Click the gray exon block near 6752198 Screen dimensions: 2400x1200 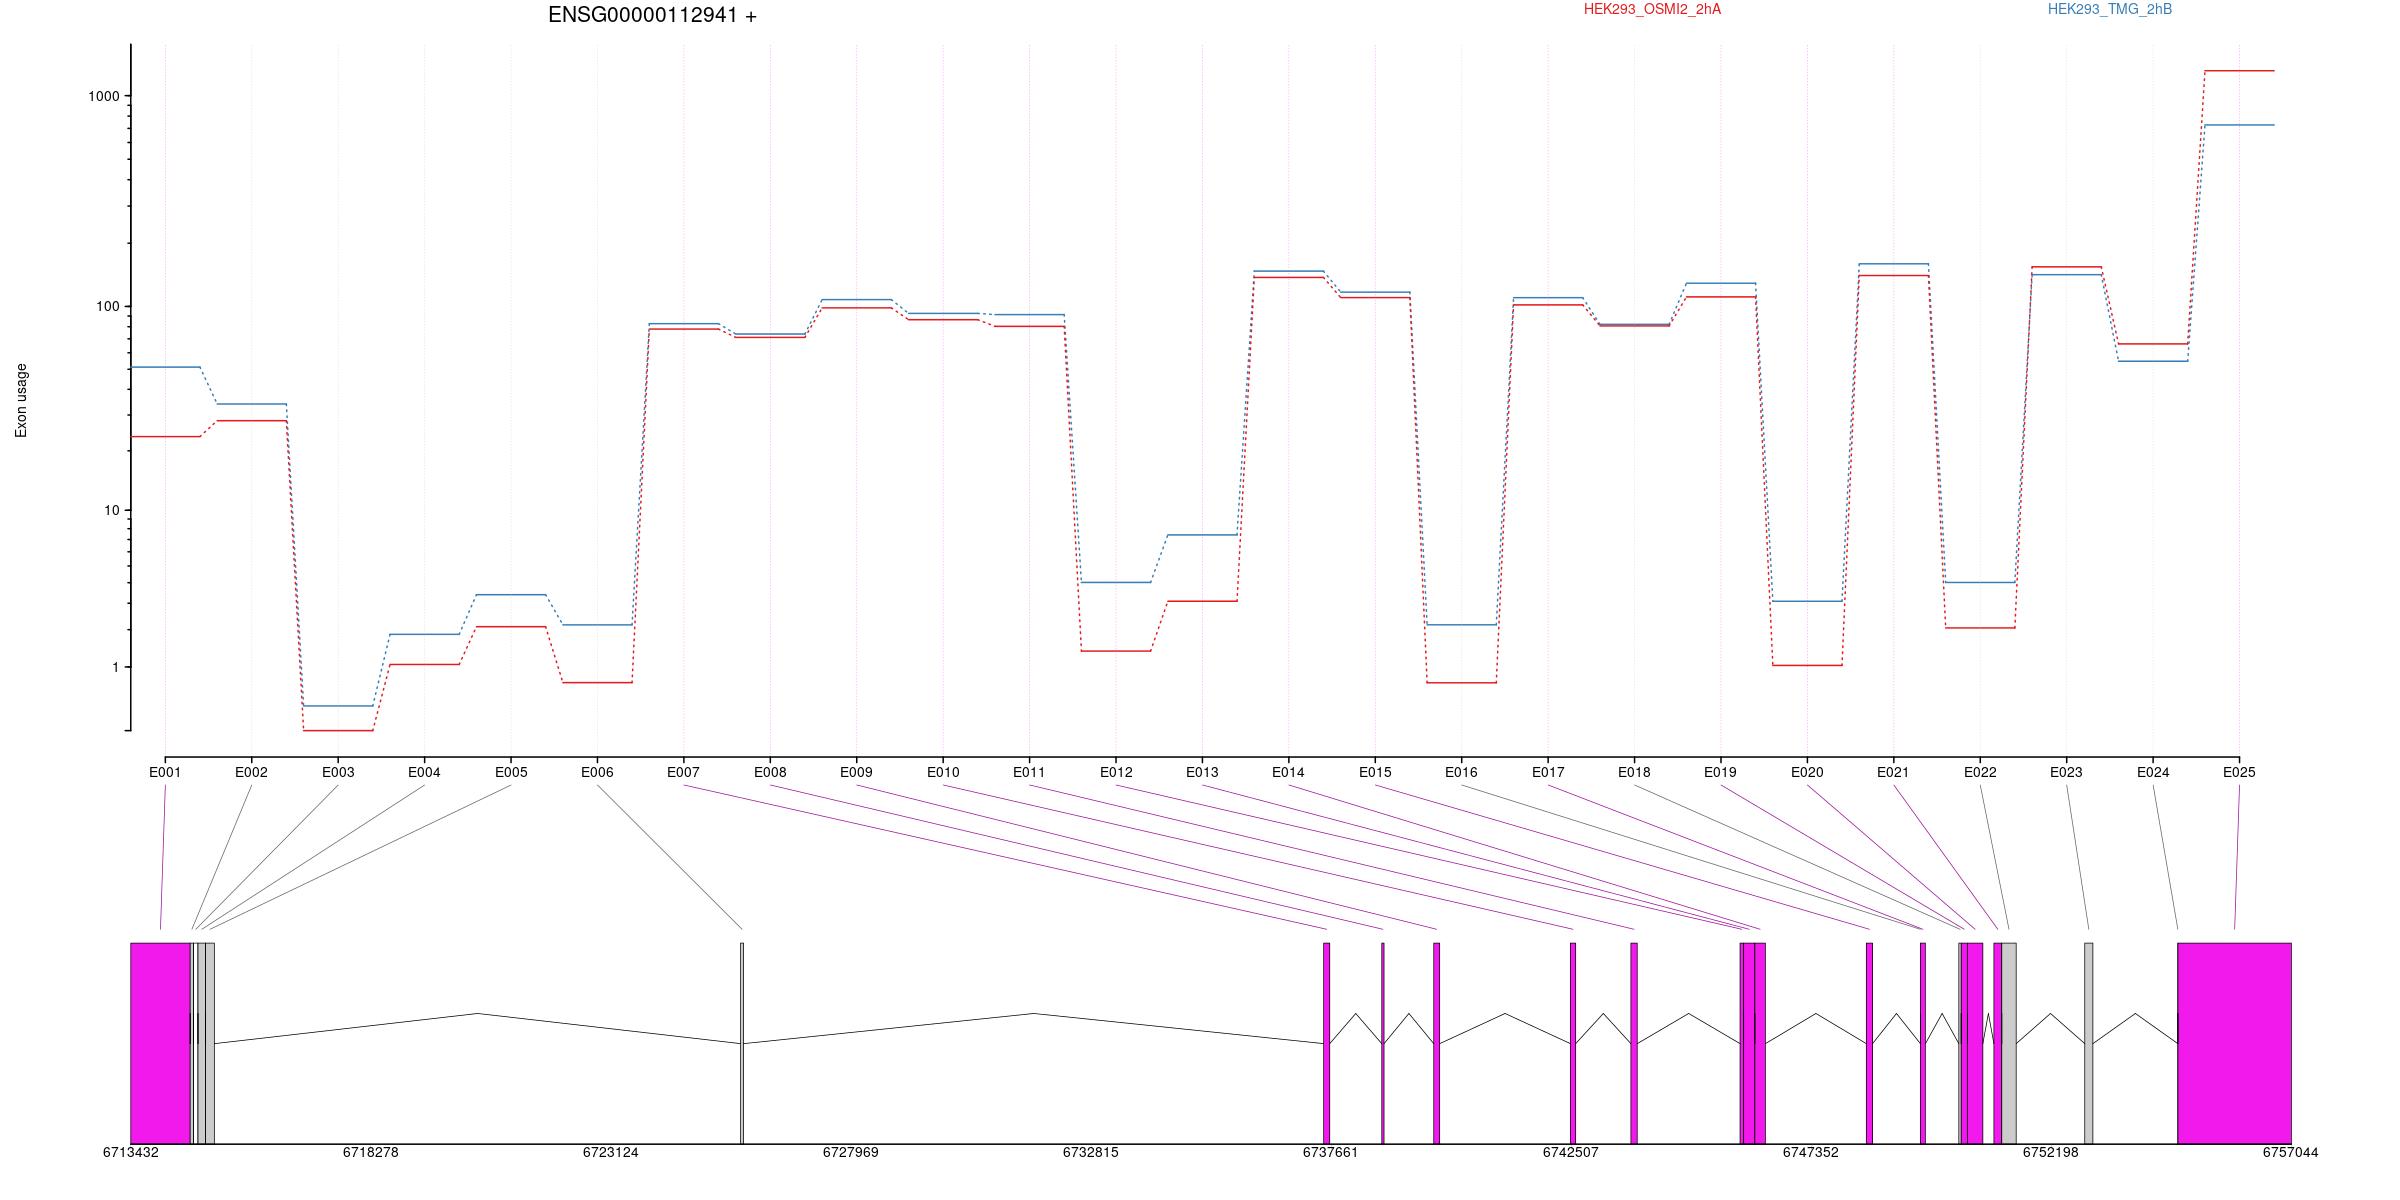2088,1043
